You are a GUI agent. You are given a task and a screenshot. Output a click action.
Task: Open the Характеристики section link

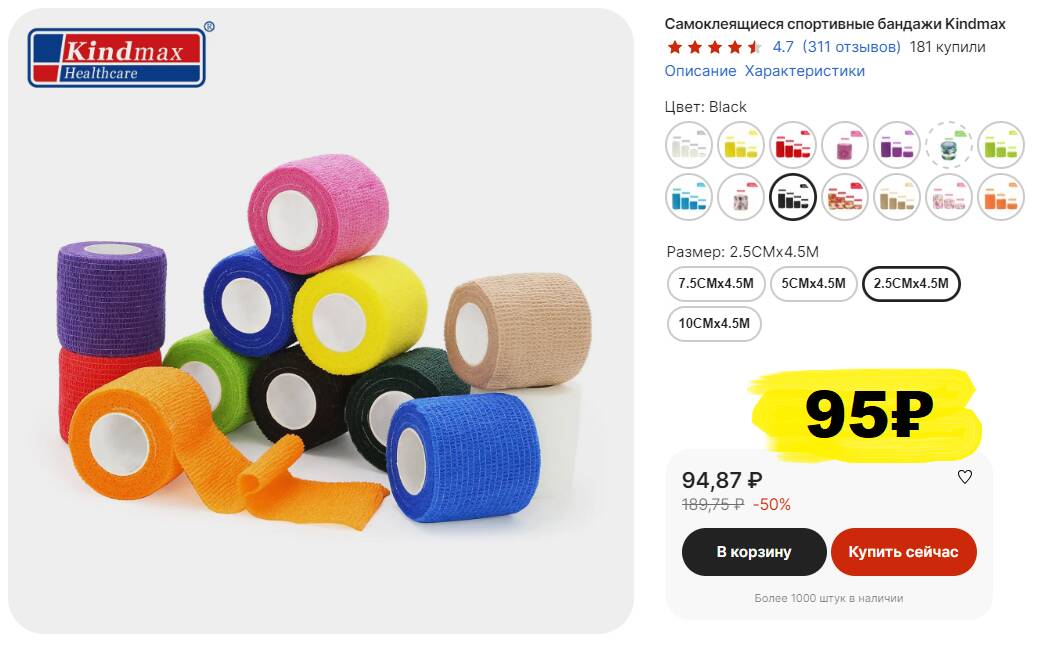(805, 71)
